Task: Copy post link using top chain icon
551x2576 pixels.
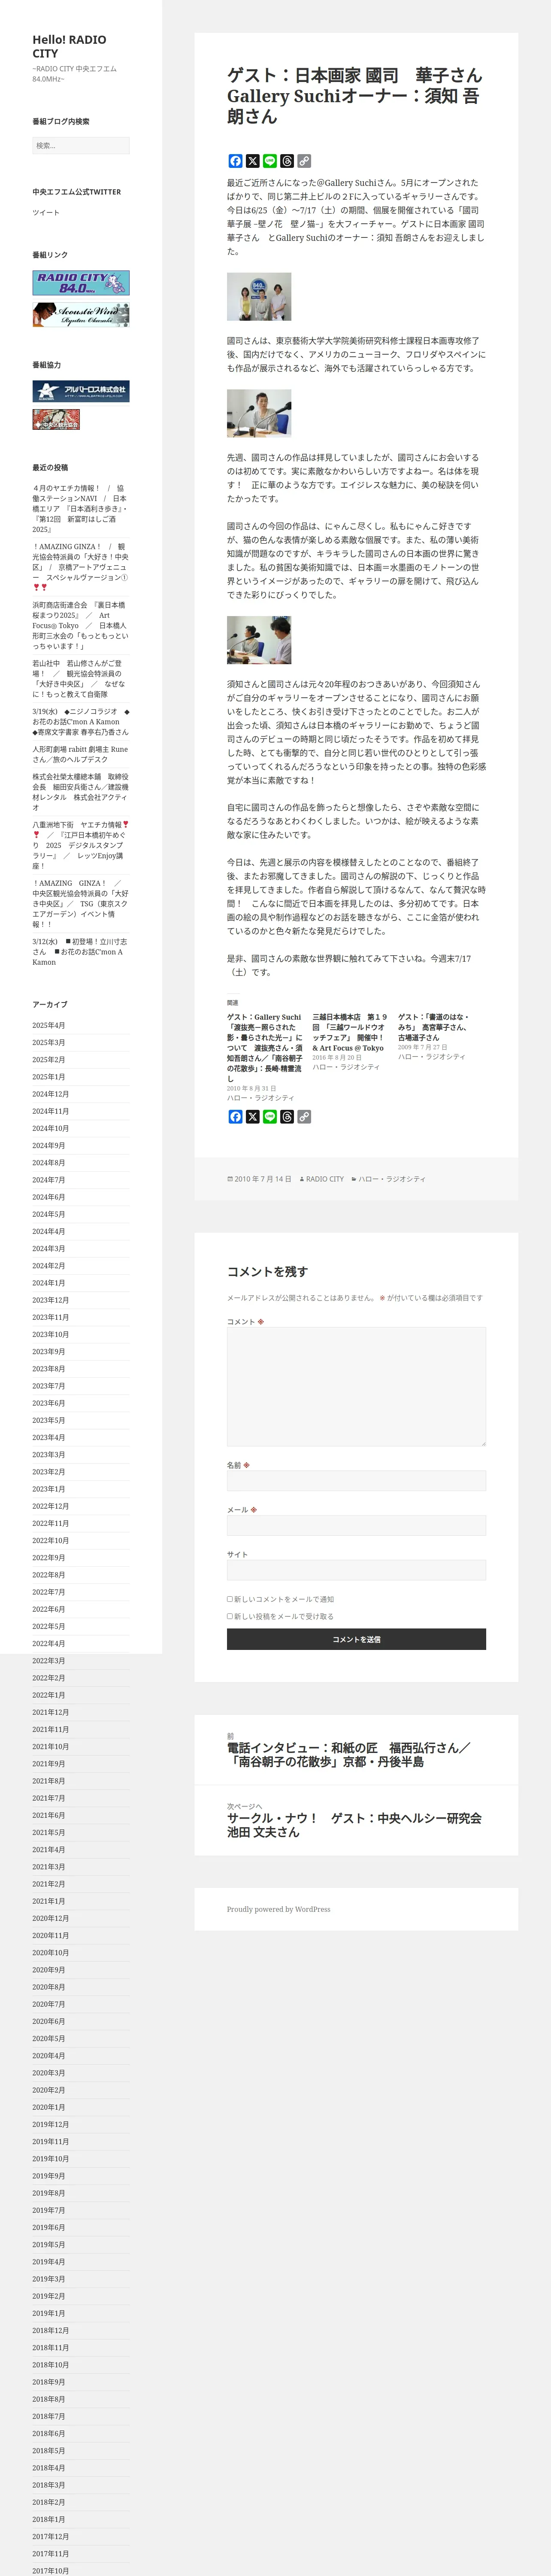Action: (304, 161)
